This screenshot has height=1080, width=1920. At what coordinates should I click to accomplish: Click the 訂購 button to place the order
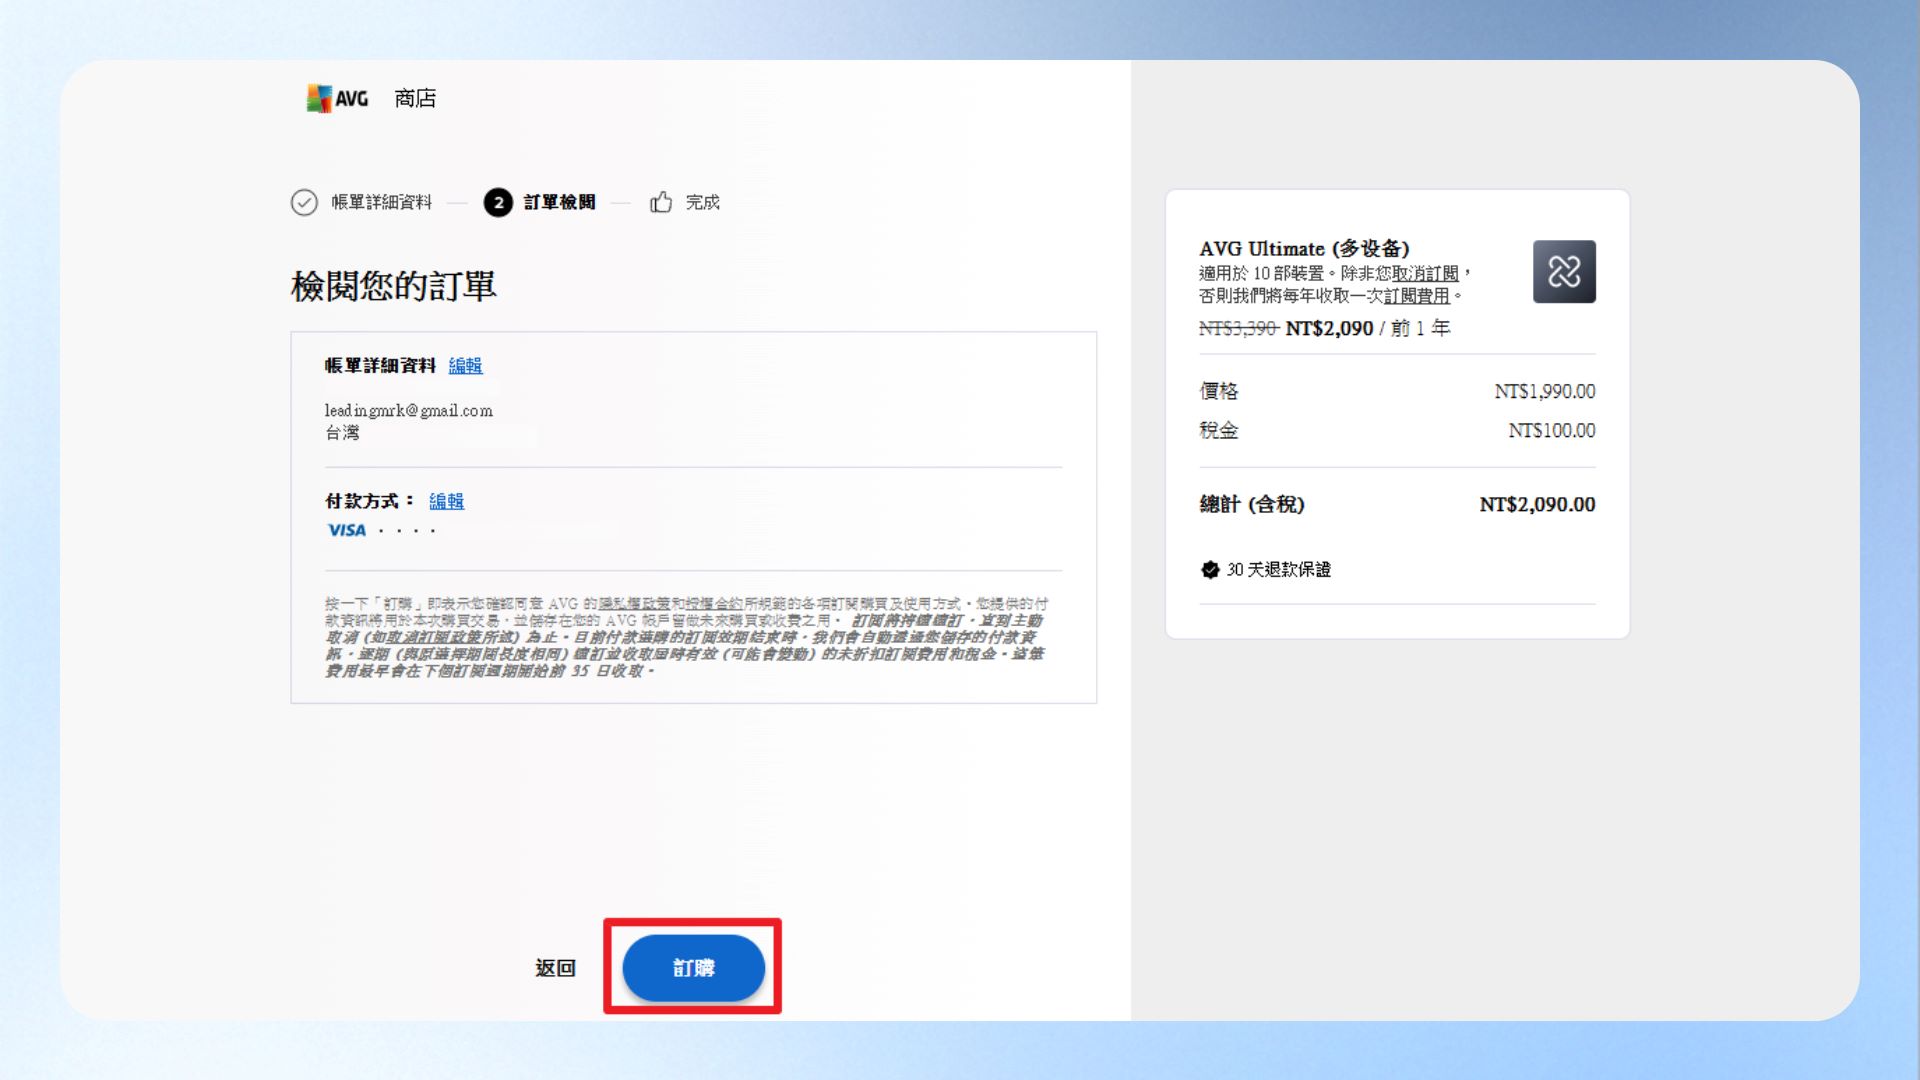point(693,967)
